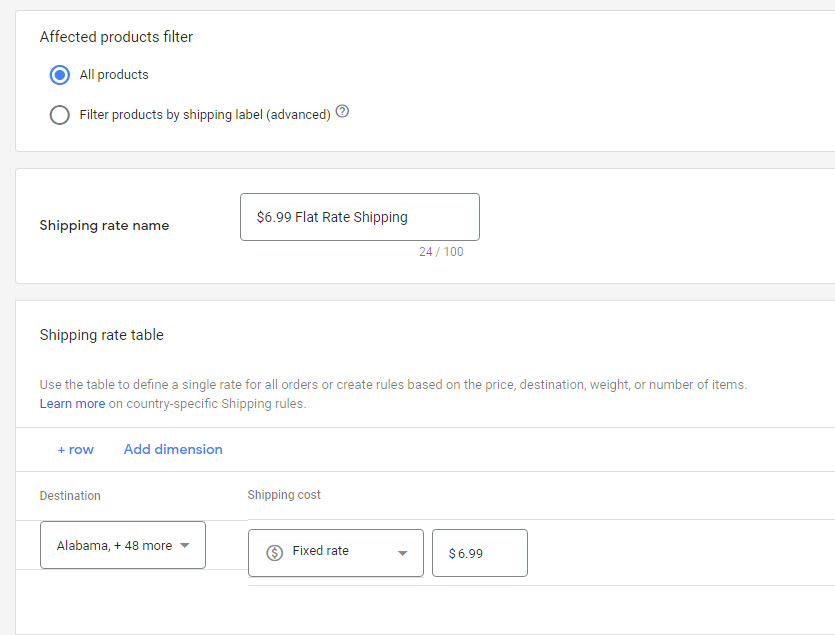Click arrow in Fixed rate selector

pos(402,552)
